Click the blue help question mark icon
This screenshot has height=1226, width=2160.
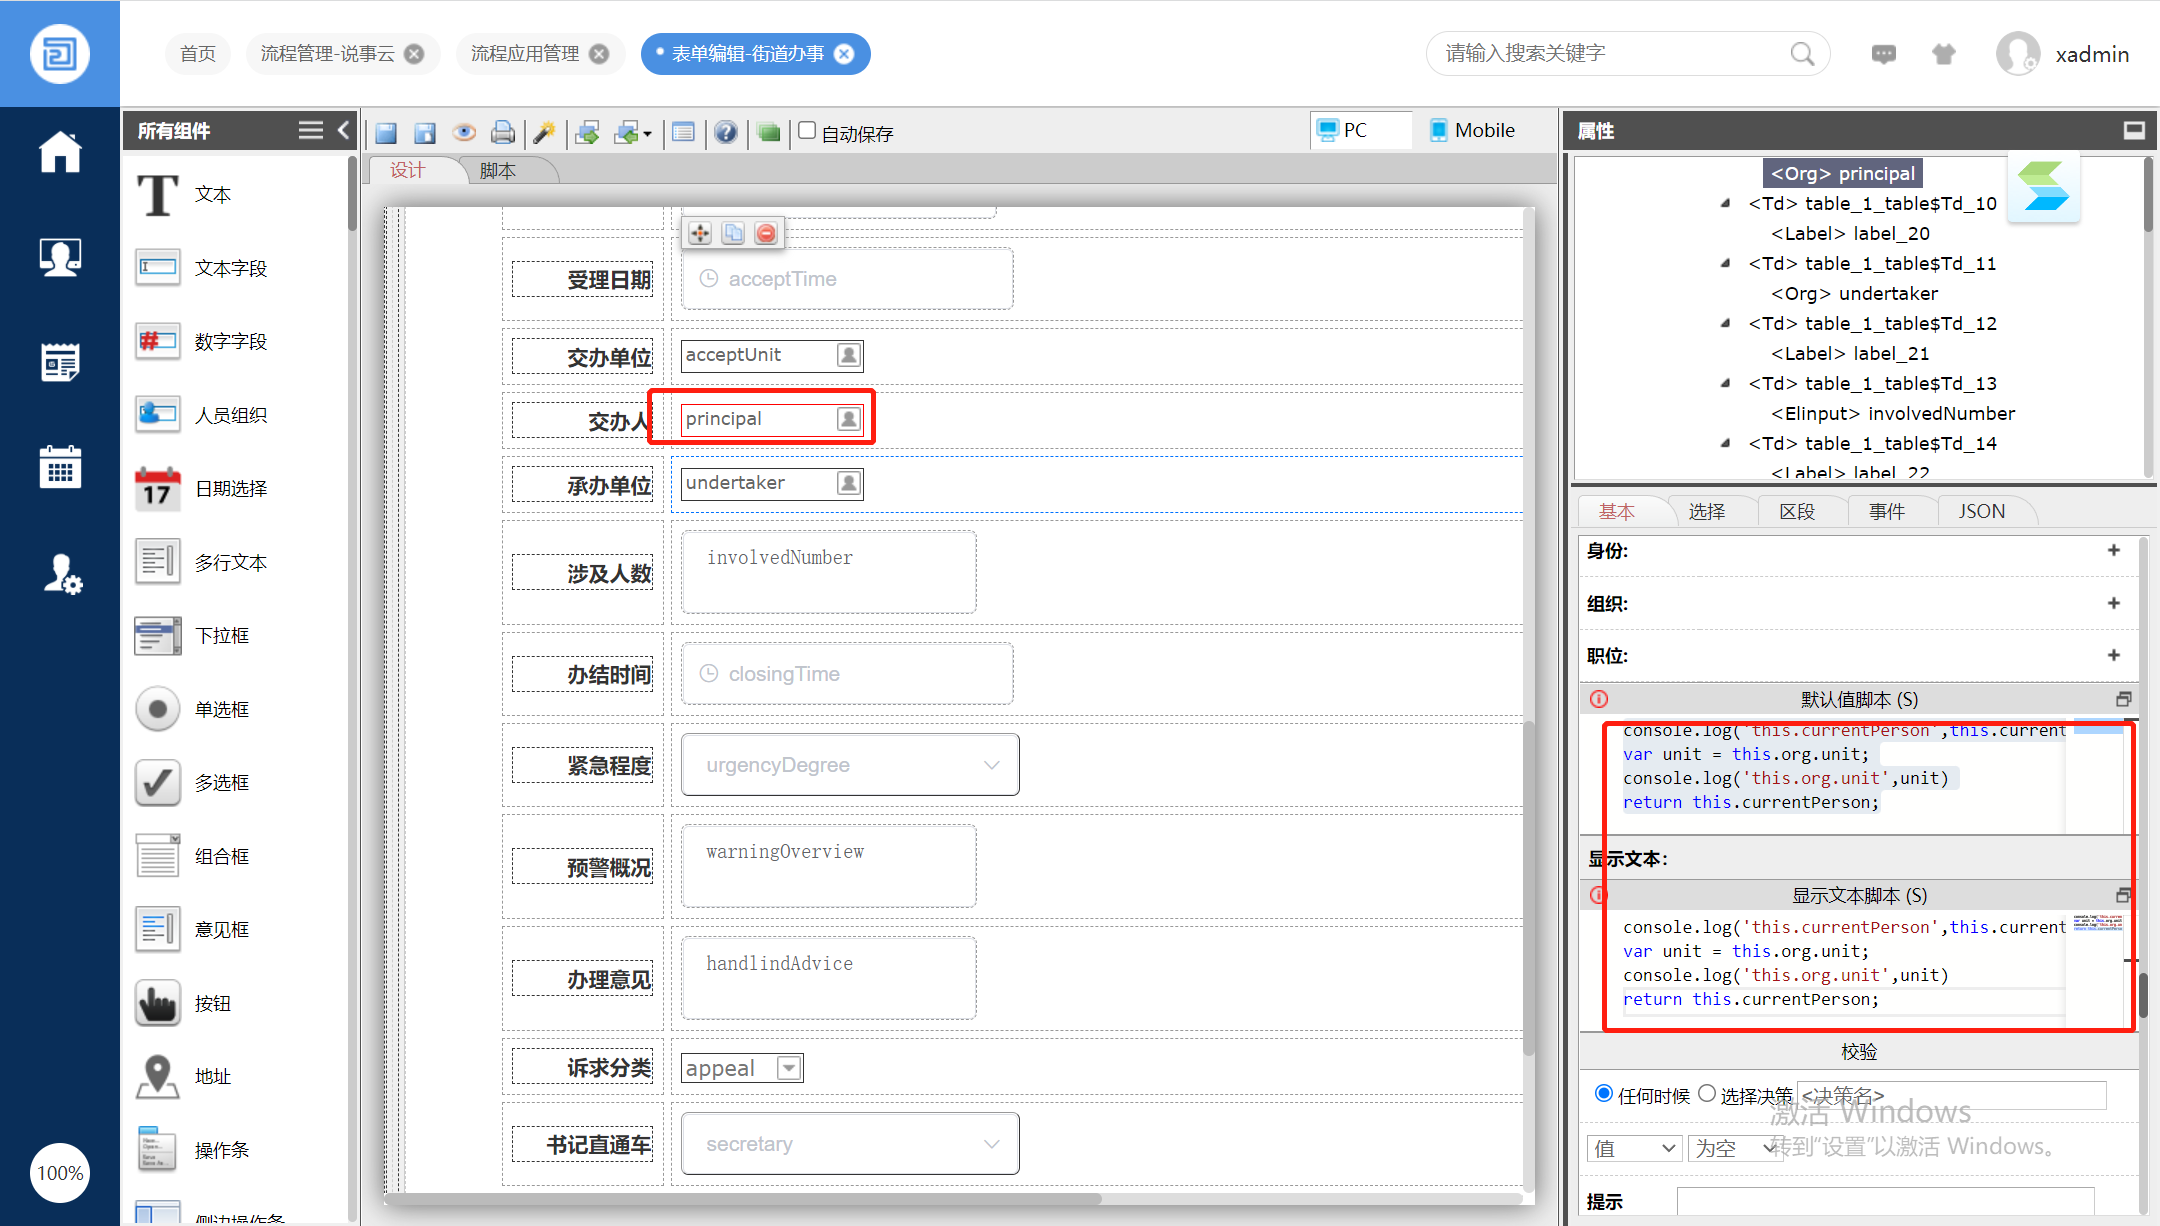pos(726,132)
